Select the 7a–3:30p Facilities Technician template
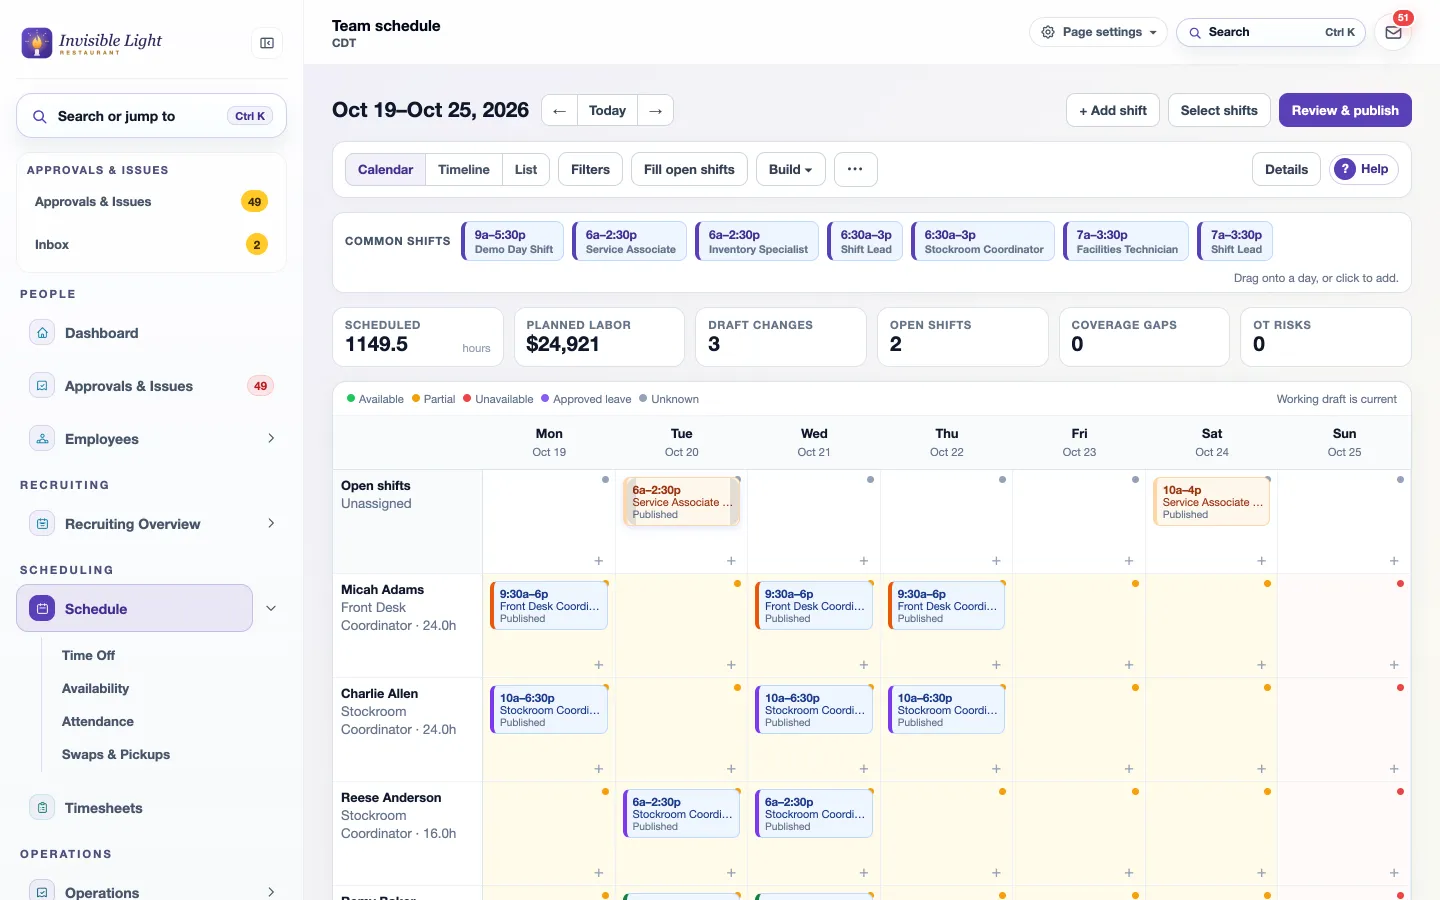 coord(1126,241)
